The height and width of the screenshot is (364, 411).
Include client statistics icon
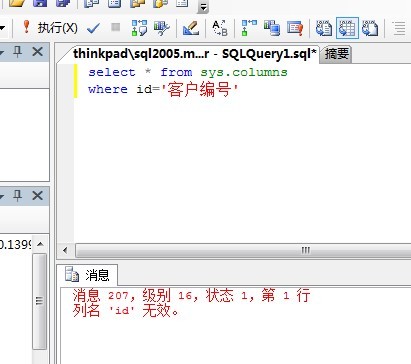(272, 28)
